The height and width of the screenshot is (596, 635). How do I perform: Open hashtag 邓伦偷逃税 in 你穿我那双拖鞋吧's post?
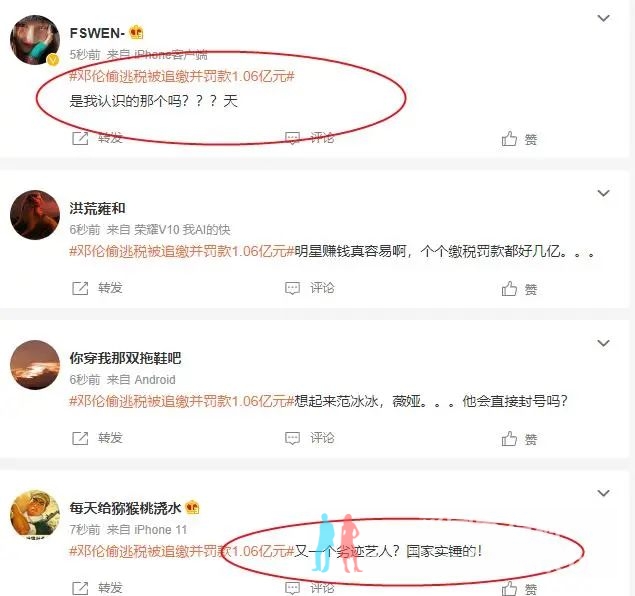(181, 401)
